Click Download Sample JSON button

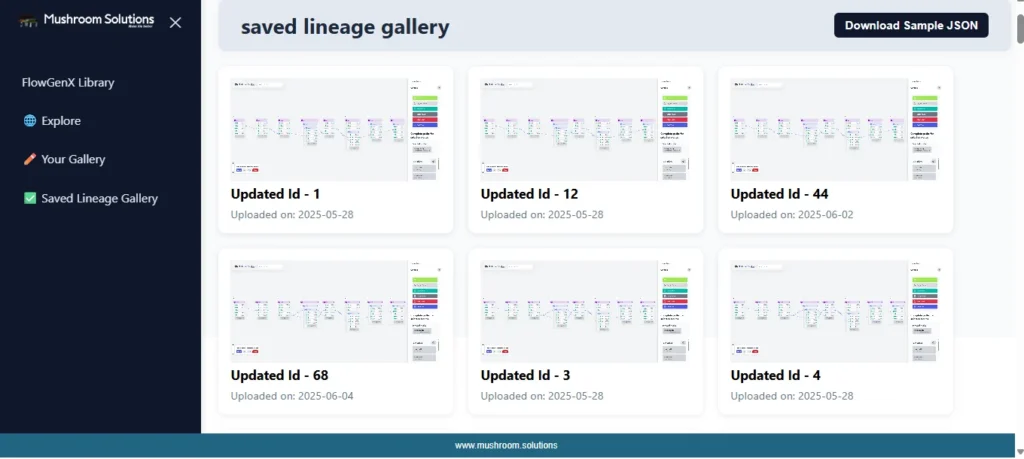910,26
